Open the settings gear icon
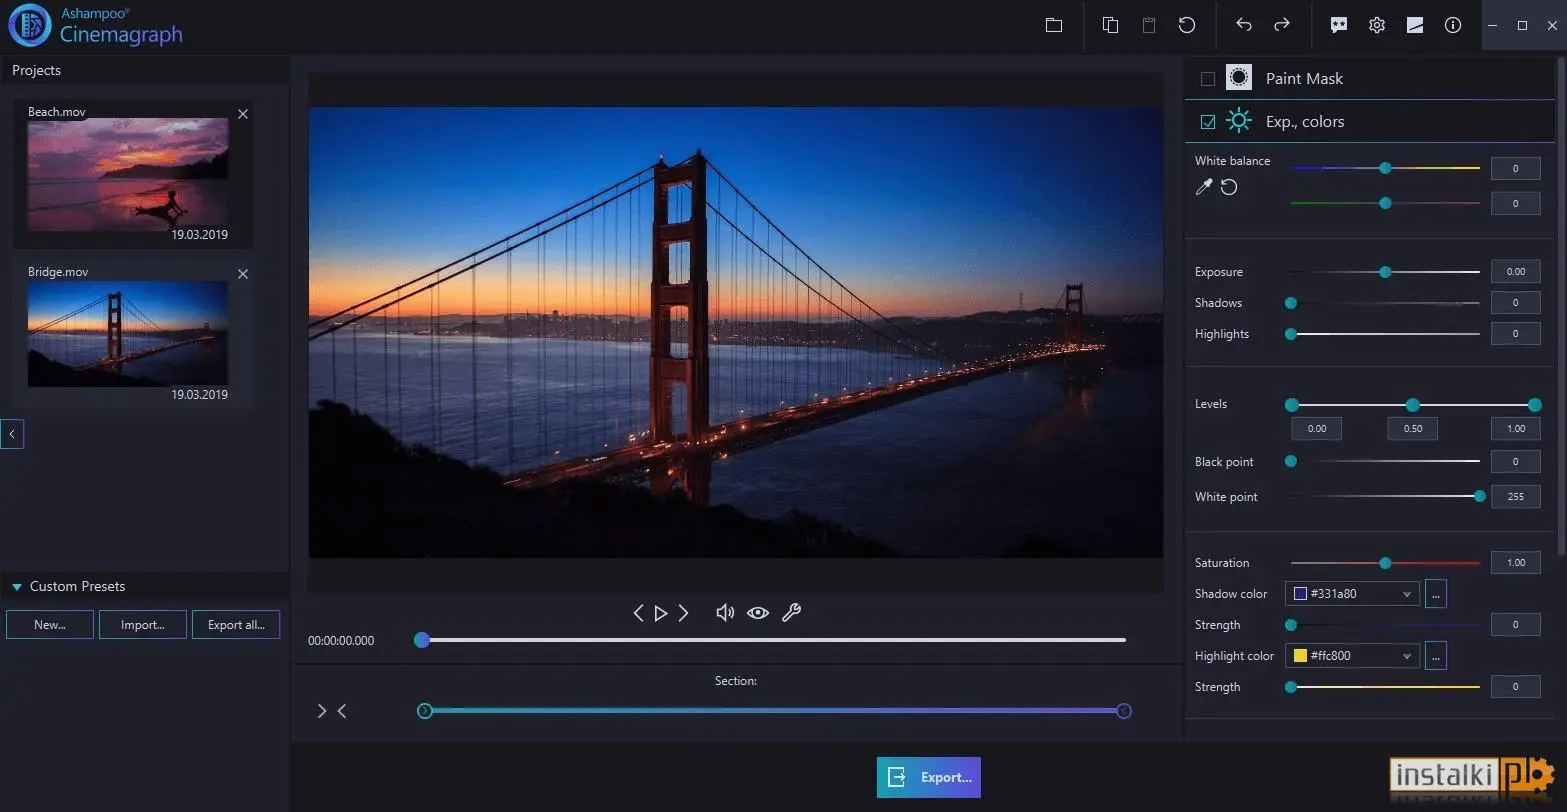Viewport: 1567px width, 812px height. 1377,25
